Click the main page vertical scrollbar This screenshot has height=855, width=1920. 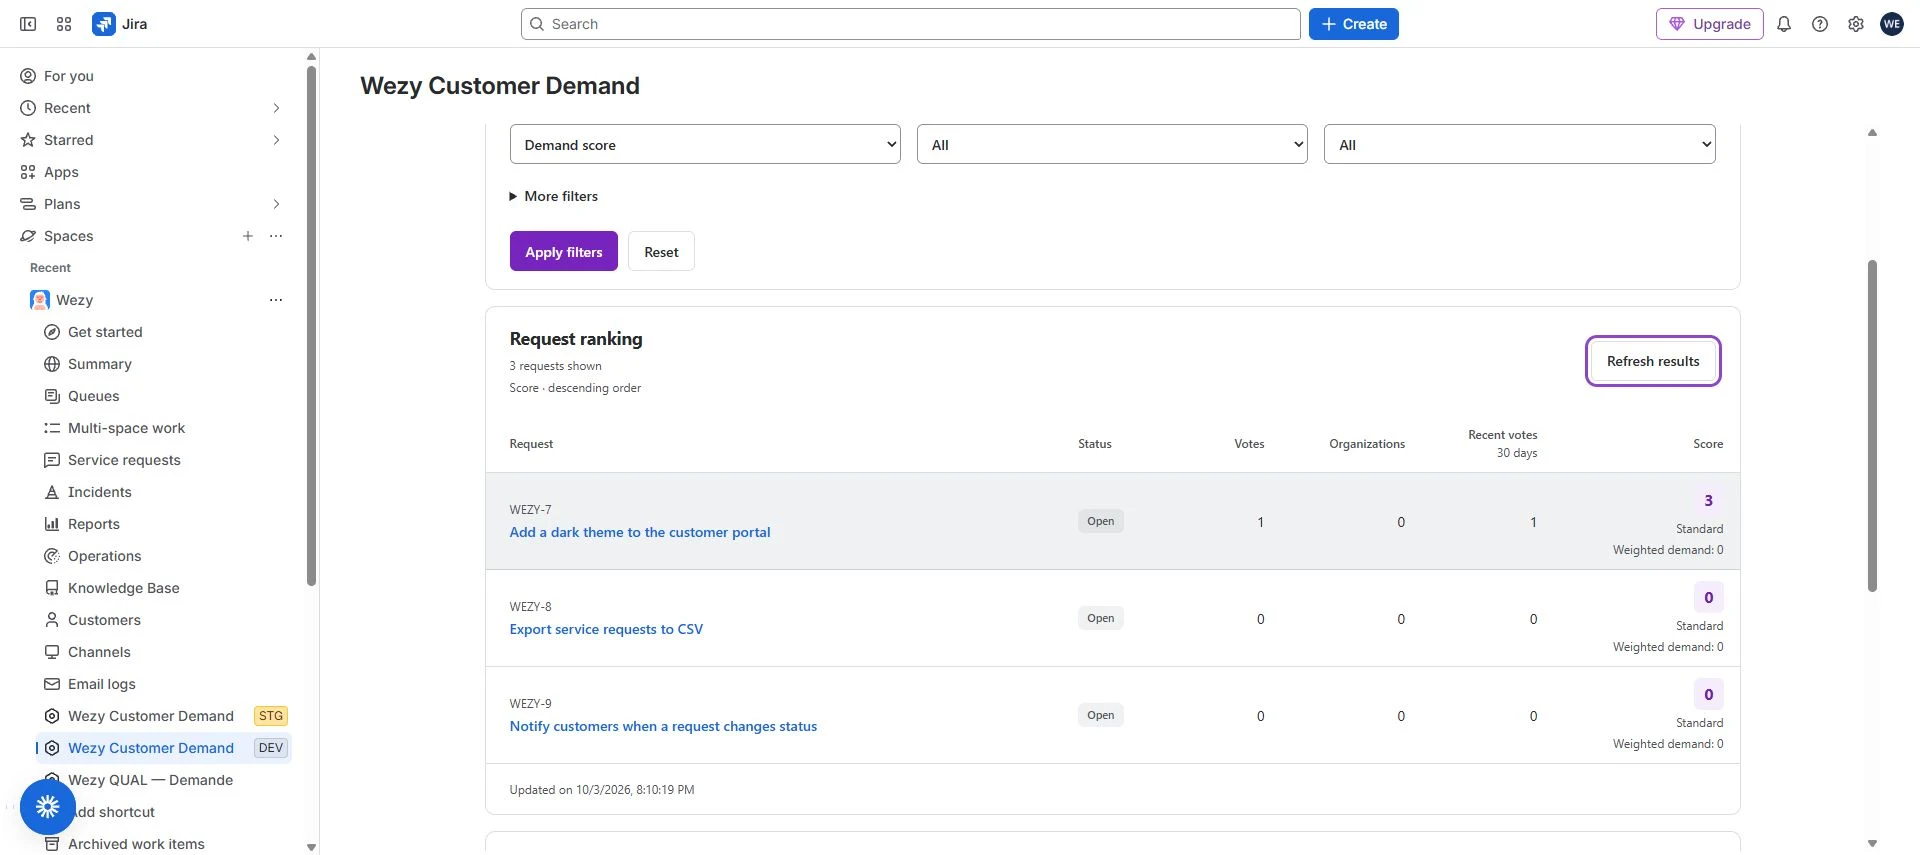point(1872,426)
